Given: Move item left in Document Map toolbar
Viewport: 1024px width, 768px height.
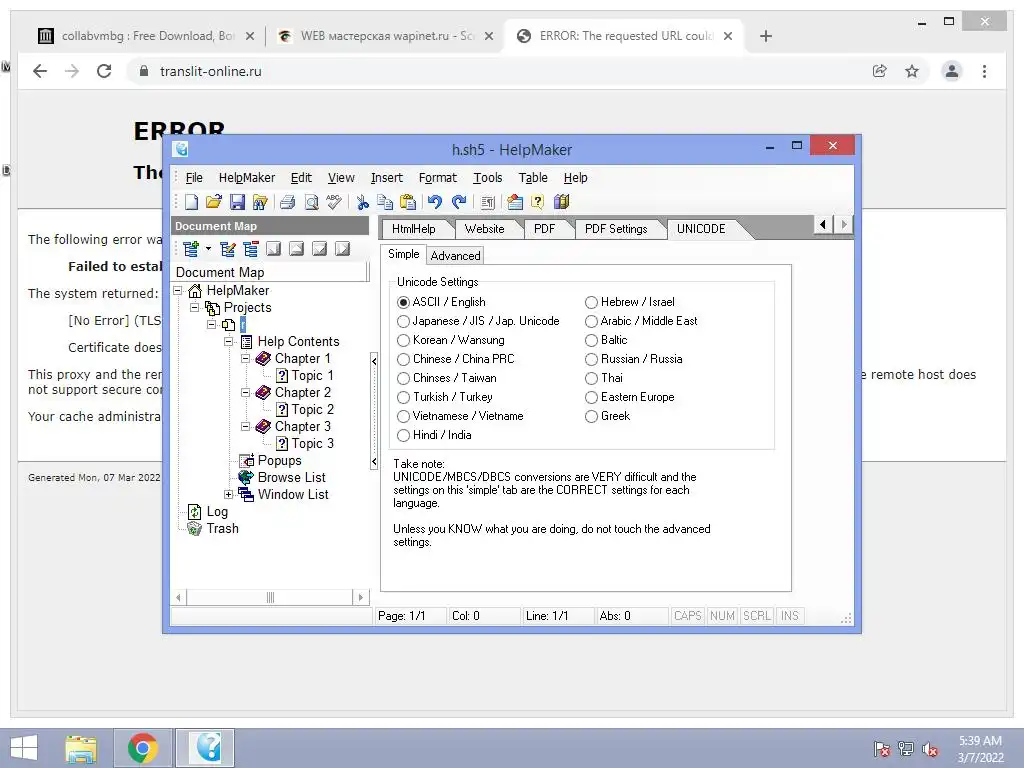Looking at the screenshot, I should click(x=274, y=249).
